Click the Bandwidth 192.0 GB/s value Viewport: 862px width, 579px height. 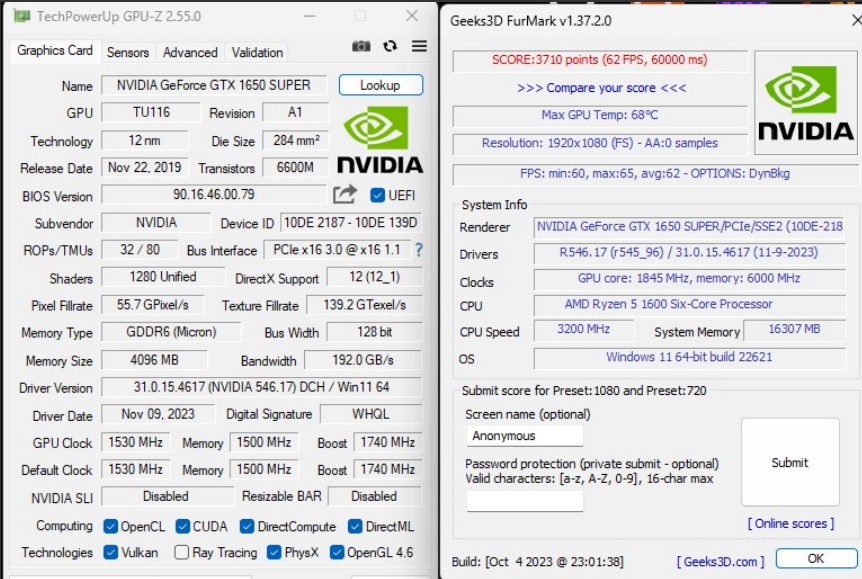[x=363, y=360]
